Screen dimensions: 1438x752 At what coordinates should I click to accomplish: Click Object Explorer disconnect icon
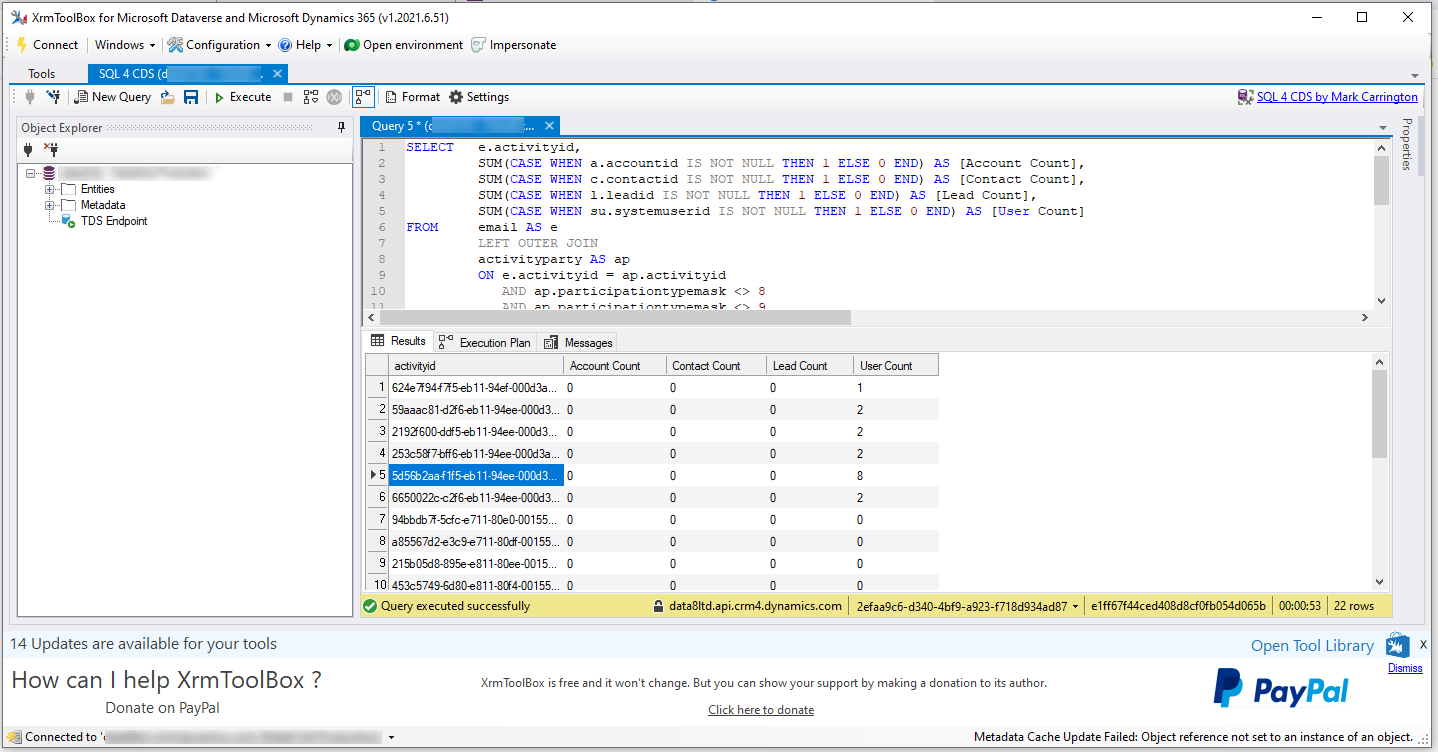(52, 149)
